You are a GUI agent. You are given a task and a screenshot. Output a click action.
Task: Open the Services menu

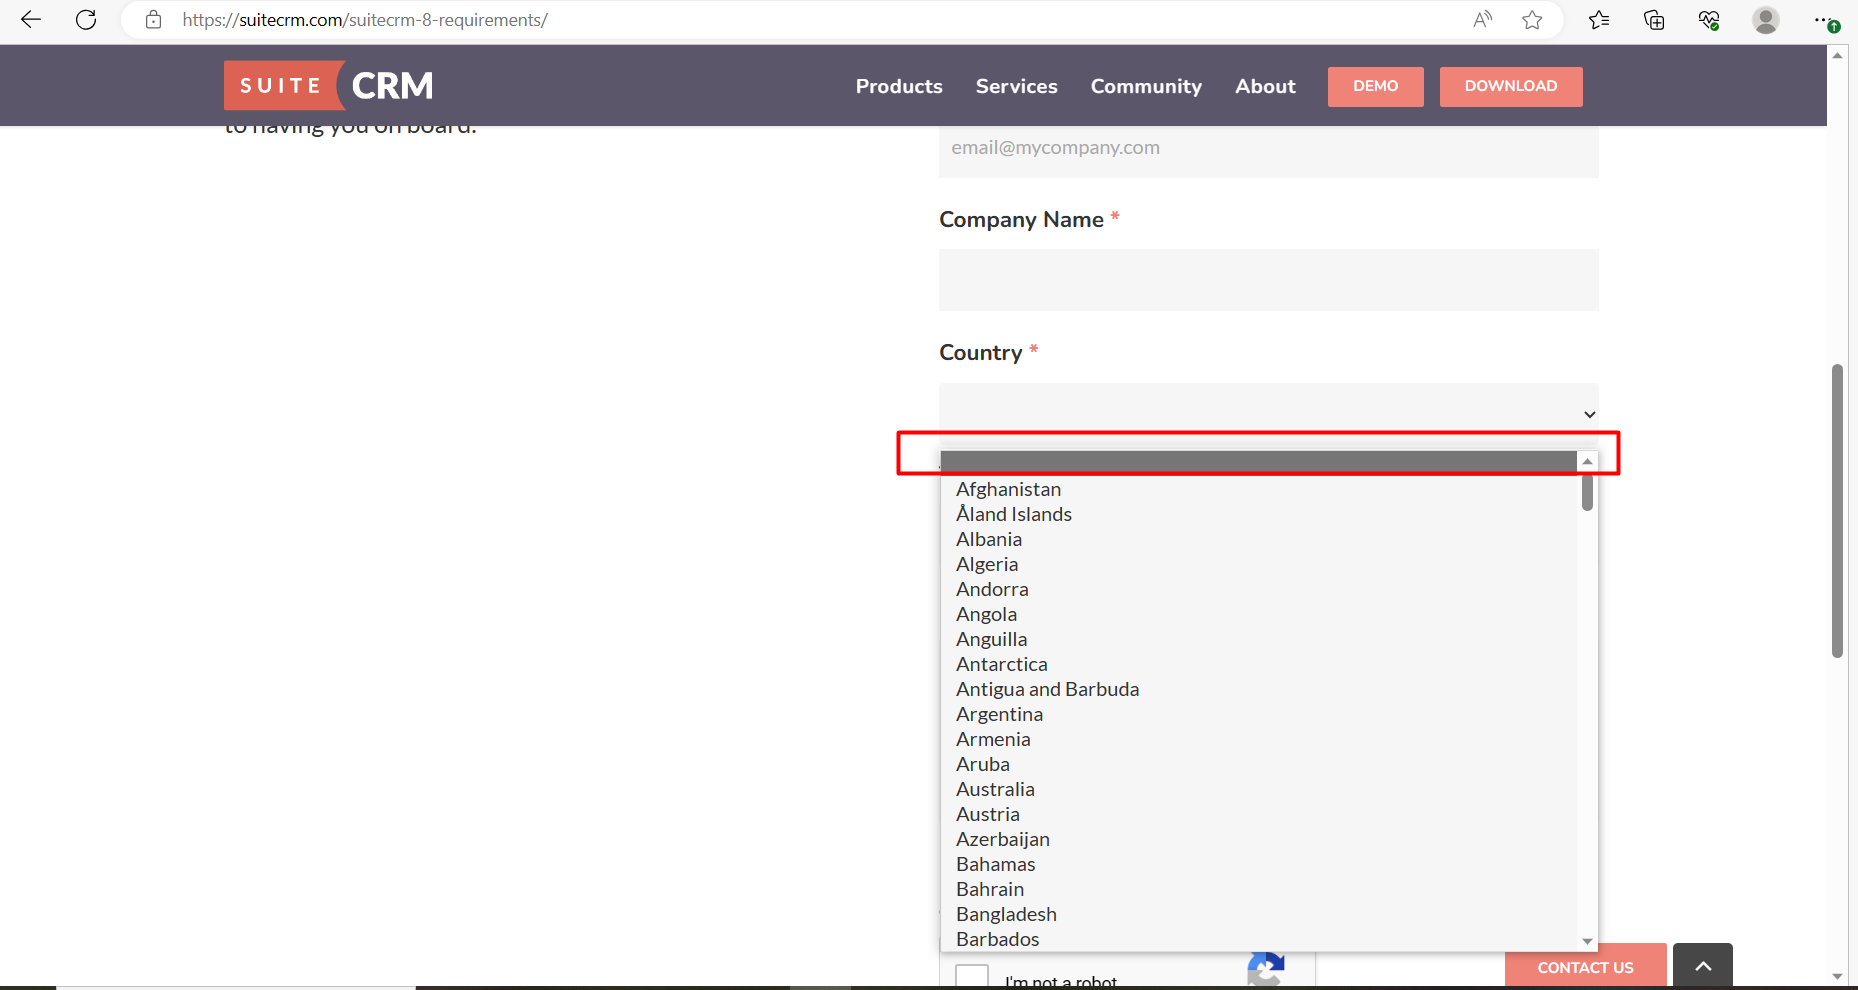point(1016,86)
